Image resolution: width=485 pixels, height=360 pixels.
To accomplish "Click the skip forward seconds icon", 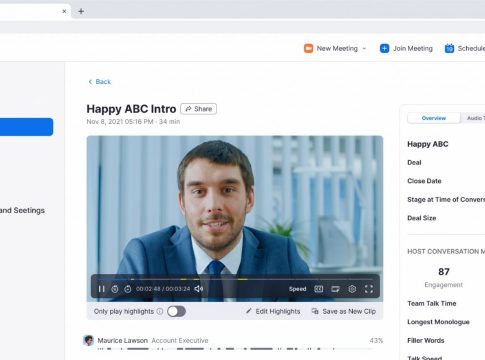I will point(128,289).
